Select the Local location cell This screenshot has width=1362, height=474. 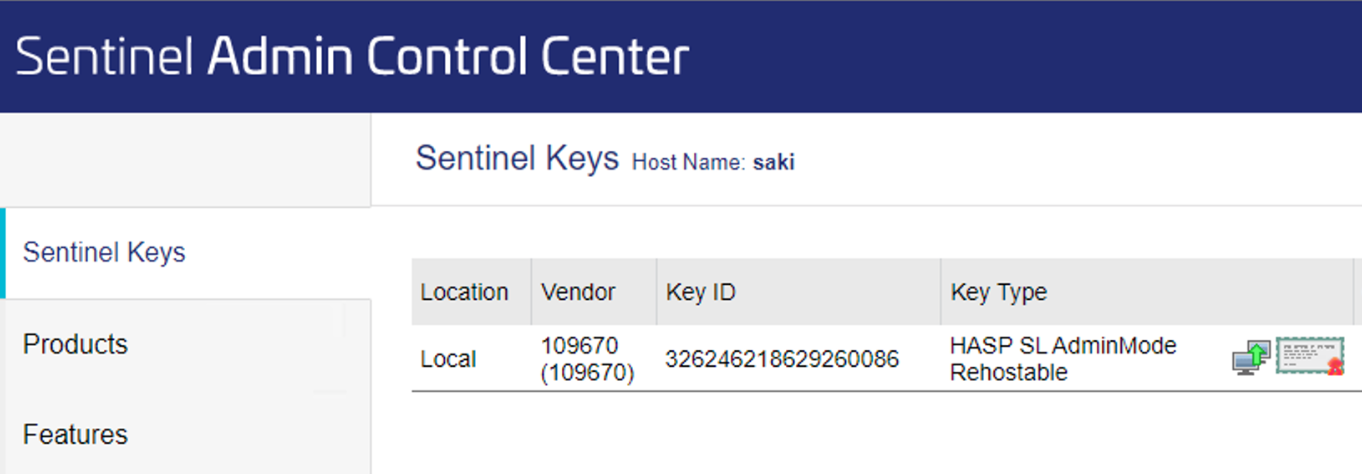[x=448, y=359]
